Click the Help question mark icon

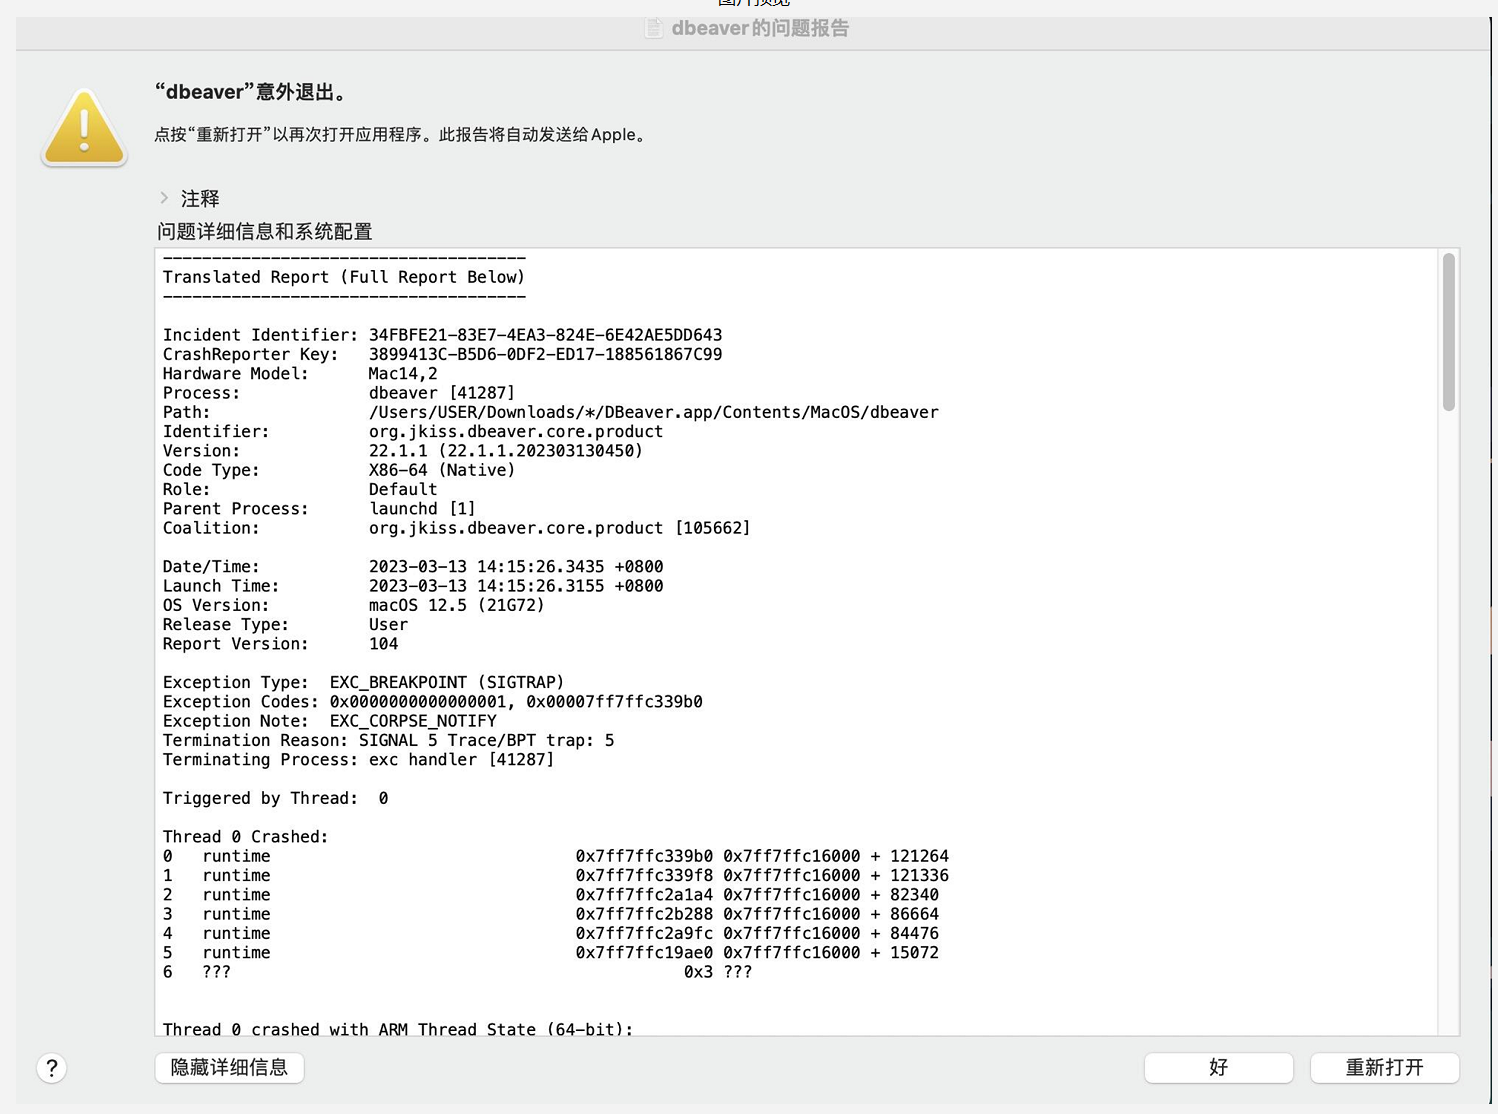(x=51, y=1068)
